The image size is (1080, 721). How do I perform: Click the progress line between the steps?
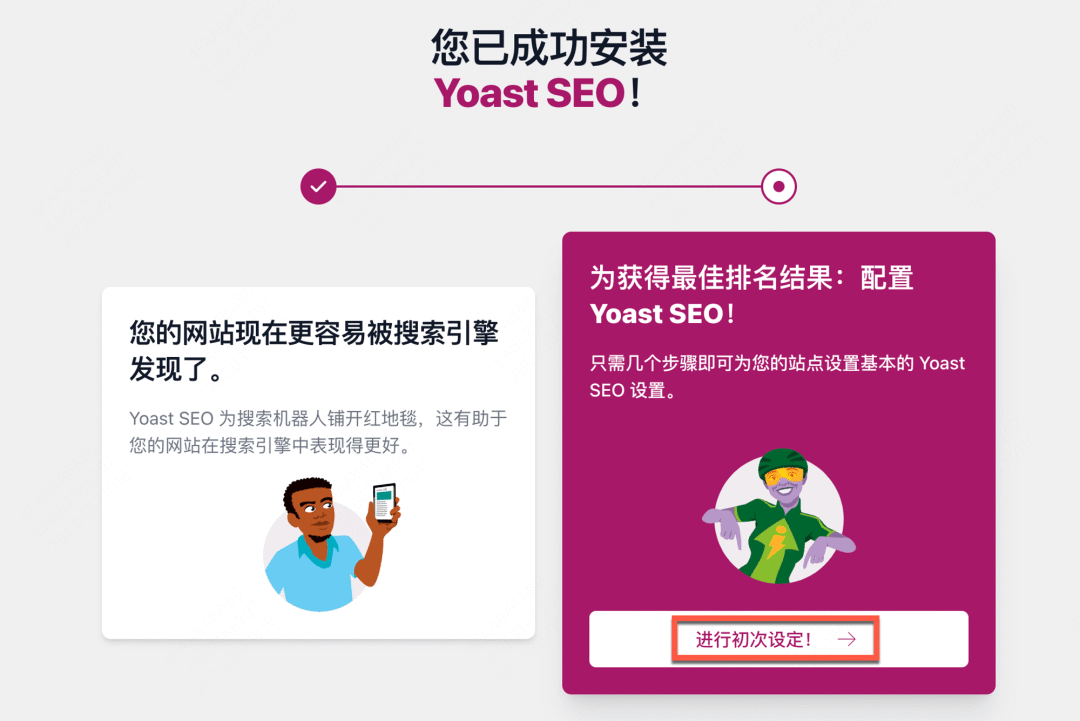548,186
